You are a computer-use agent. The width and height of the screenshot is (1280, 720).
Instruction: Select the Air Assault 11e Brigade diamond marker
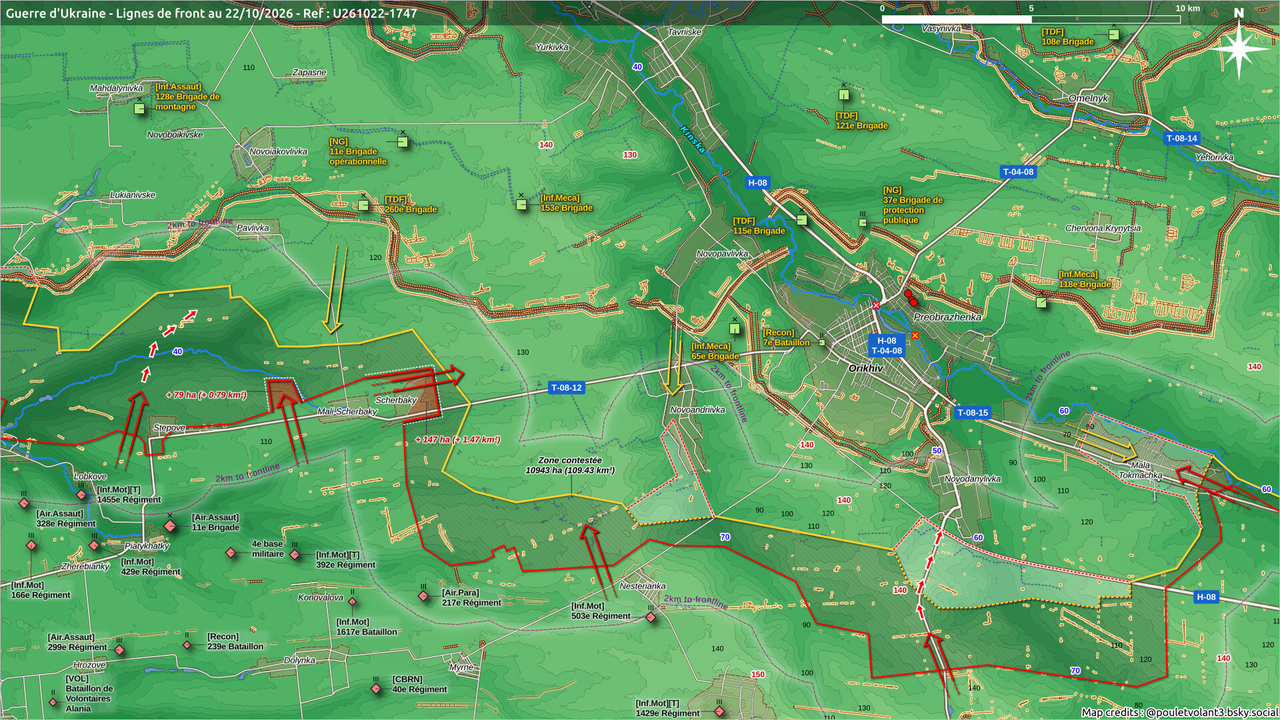point(171,526)
